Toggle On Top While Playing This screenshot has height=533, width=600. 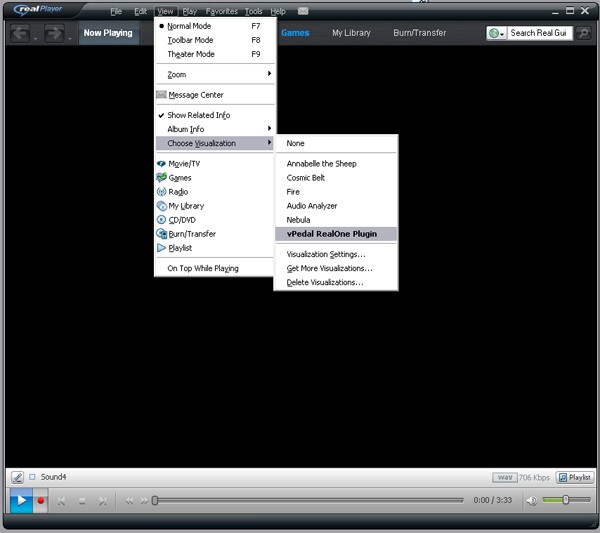pos(215,268)
